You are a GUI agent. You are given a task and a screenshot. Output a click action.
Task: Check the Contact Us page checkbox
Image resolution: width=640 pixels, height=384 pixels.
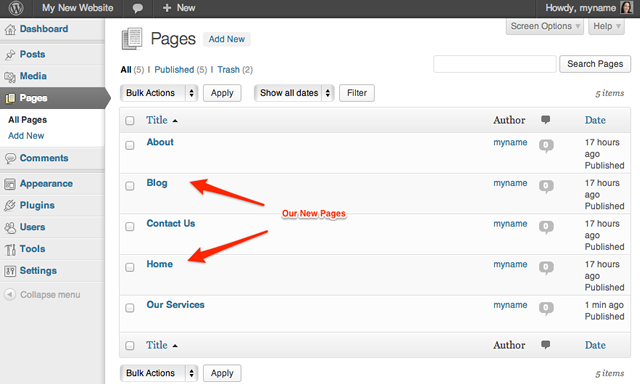130,226
